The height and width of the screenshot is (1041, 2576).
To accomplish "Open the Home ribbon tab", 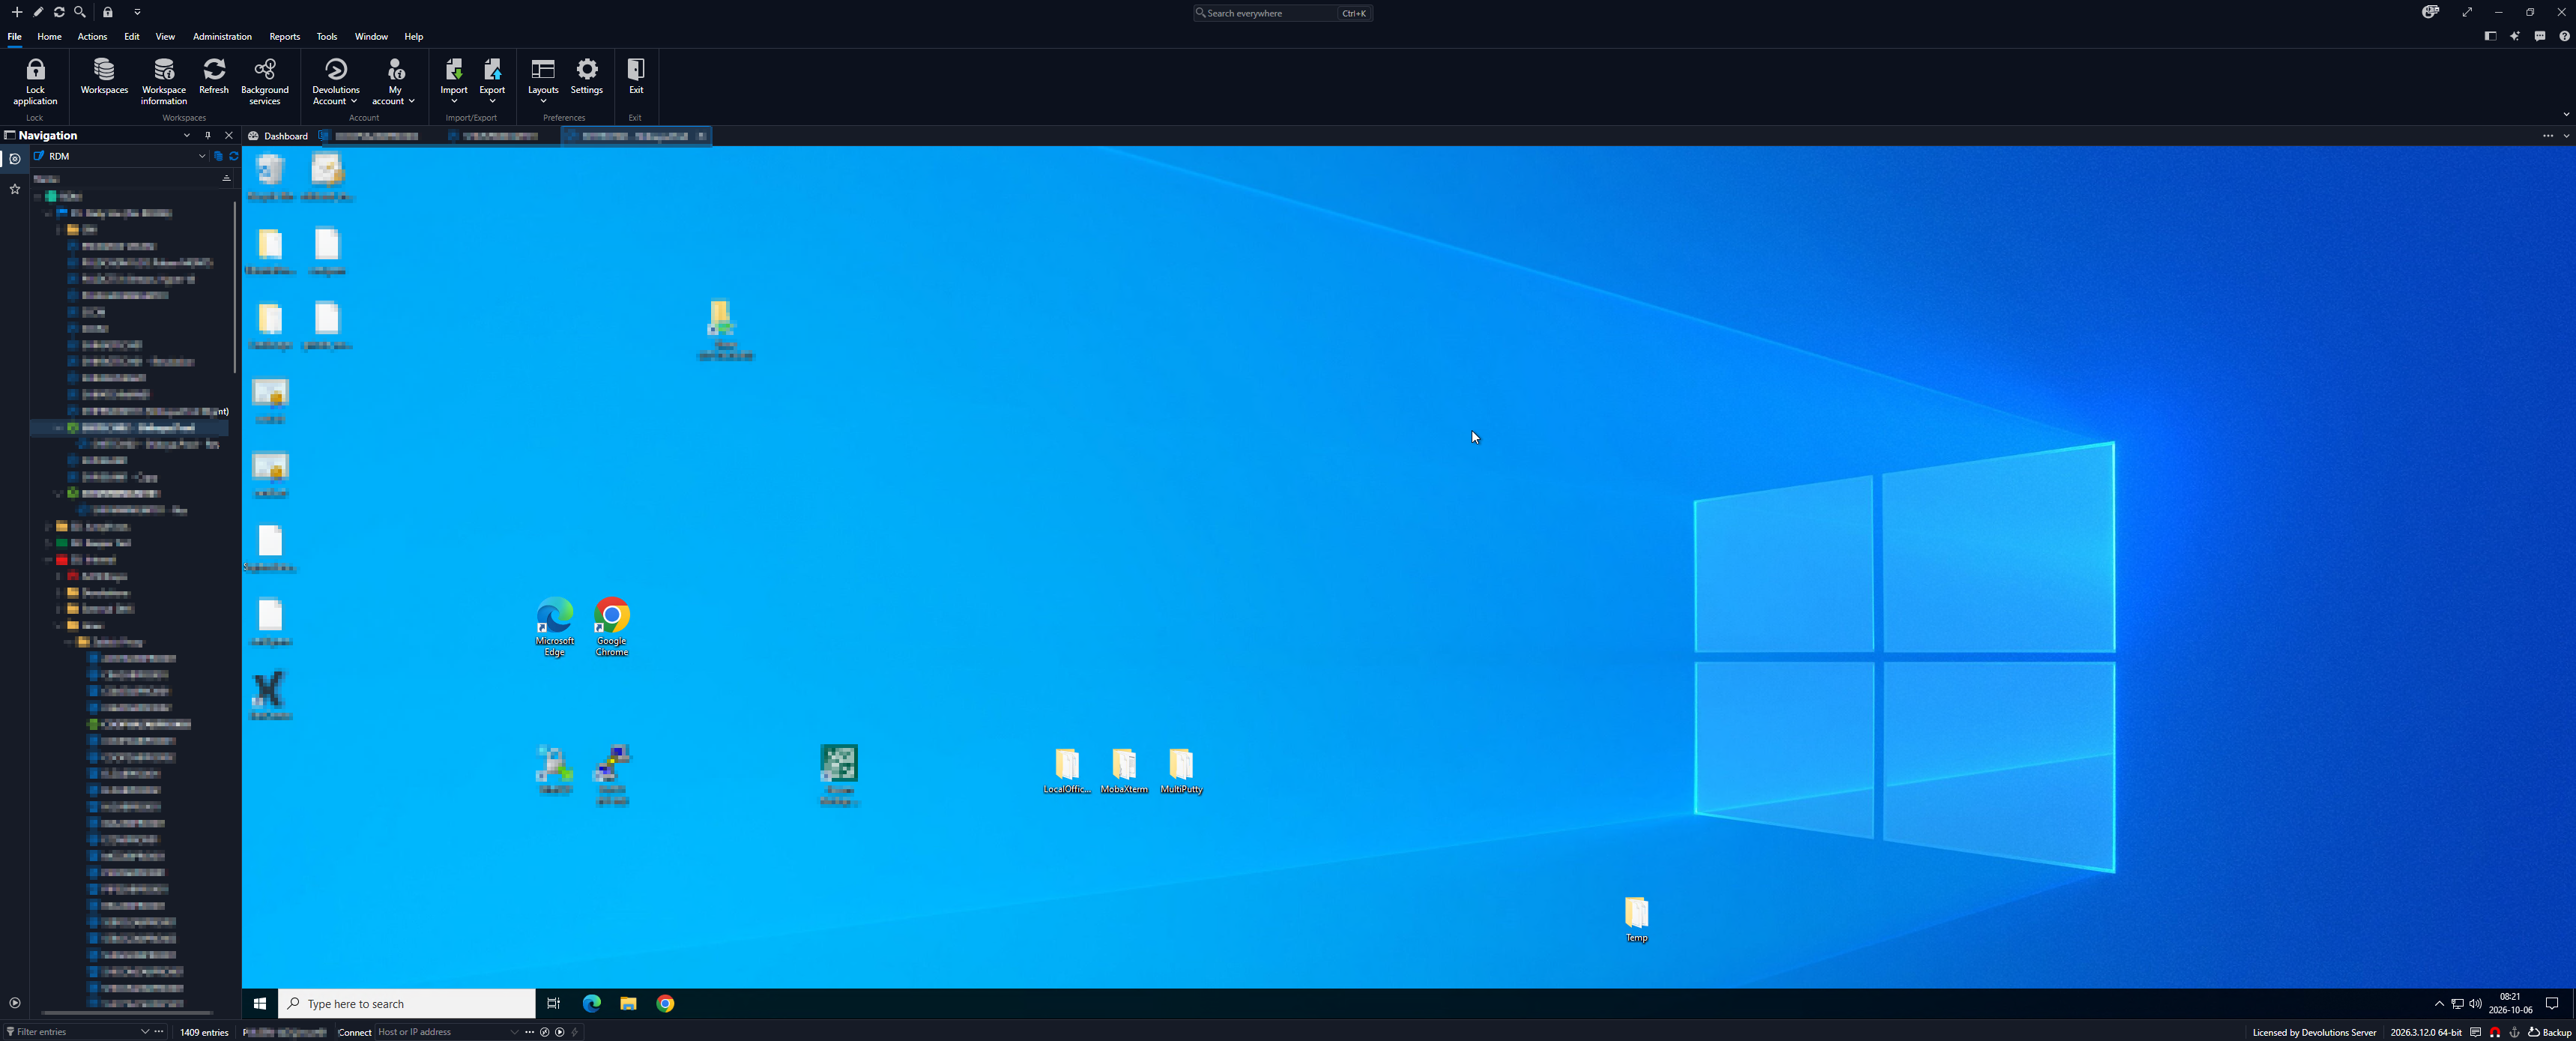I will pos(49,36).
